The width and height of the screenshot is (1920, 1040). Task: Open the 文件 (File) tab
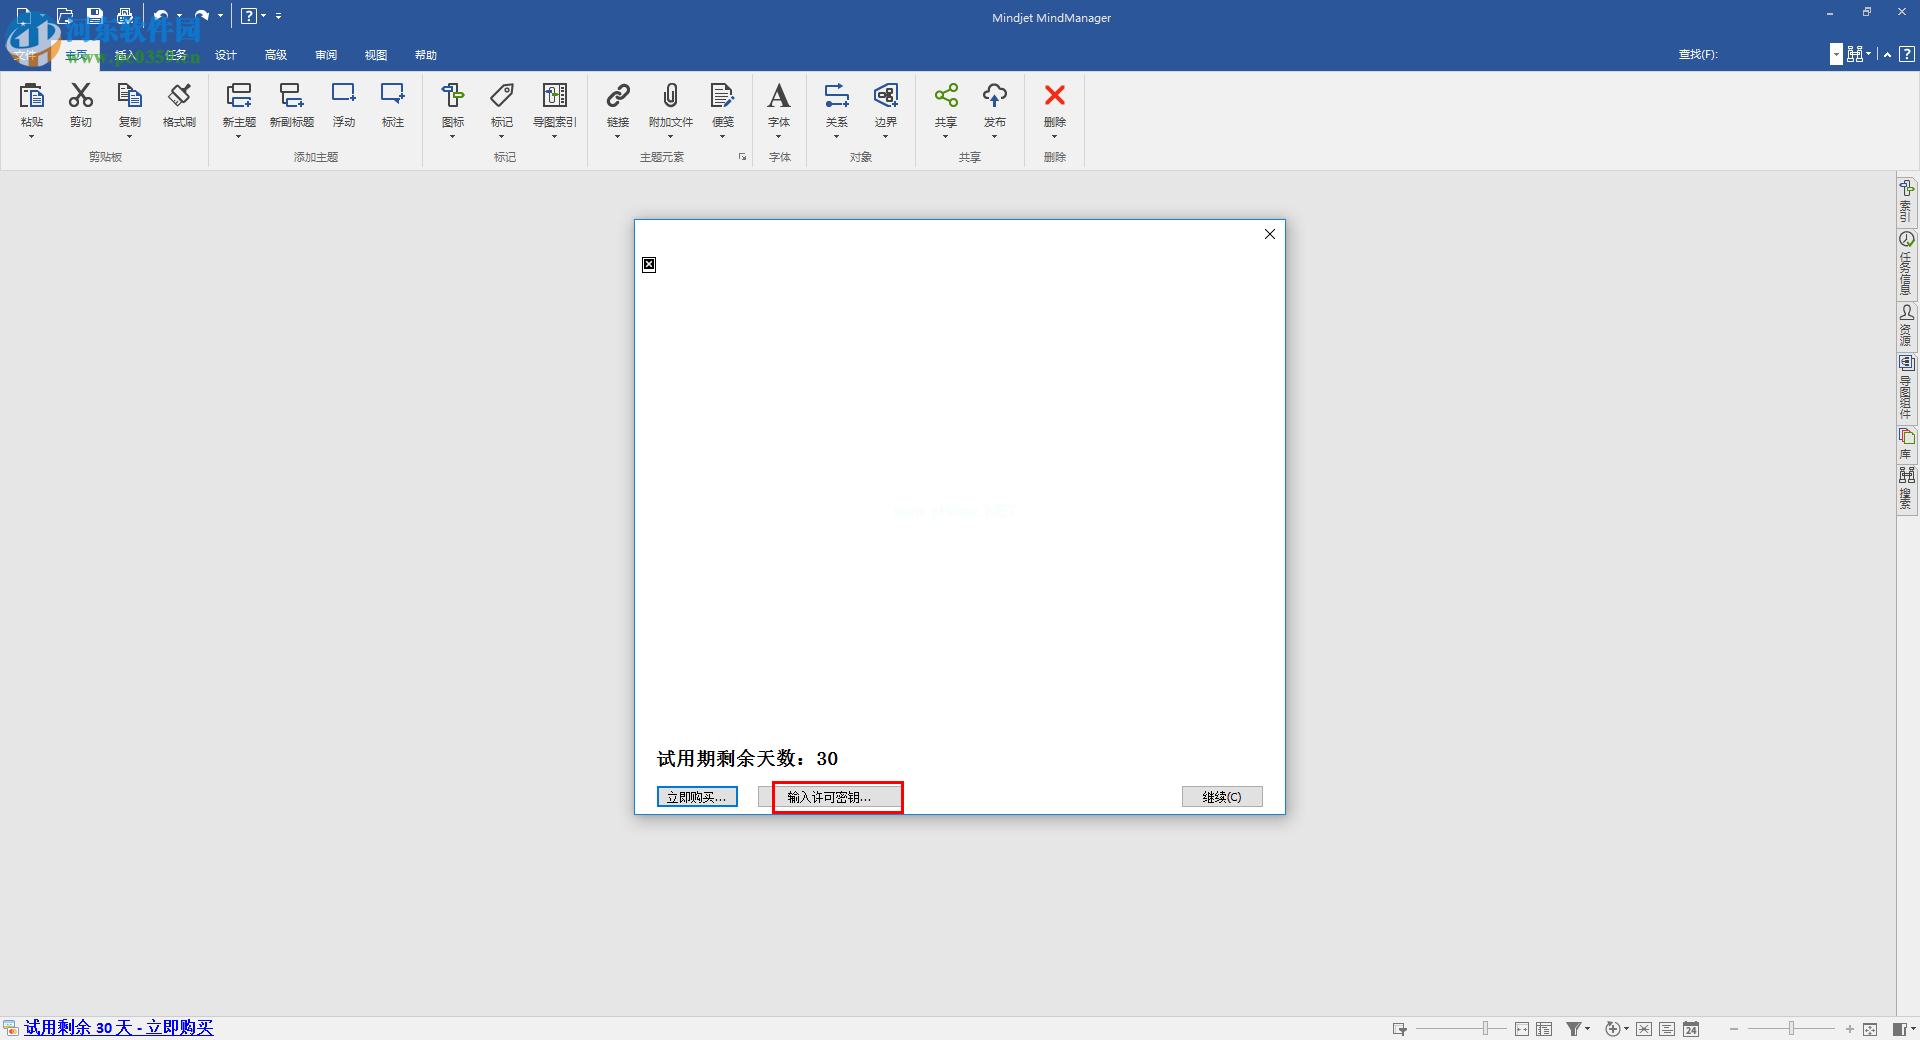click(25, 55)
